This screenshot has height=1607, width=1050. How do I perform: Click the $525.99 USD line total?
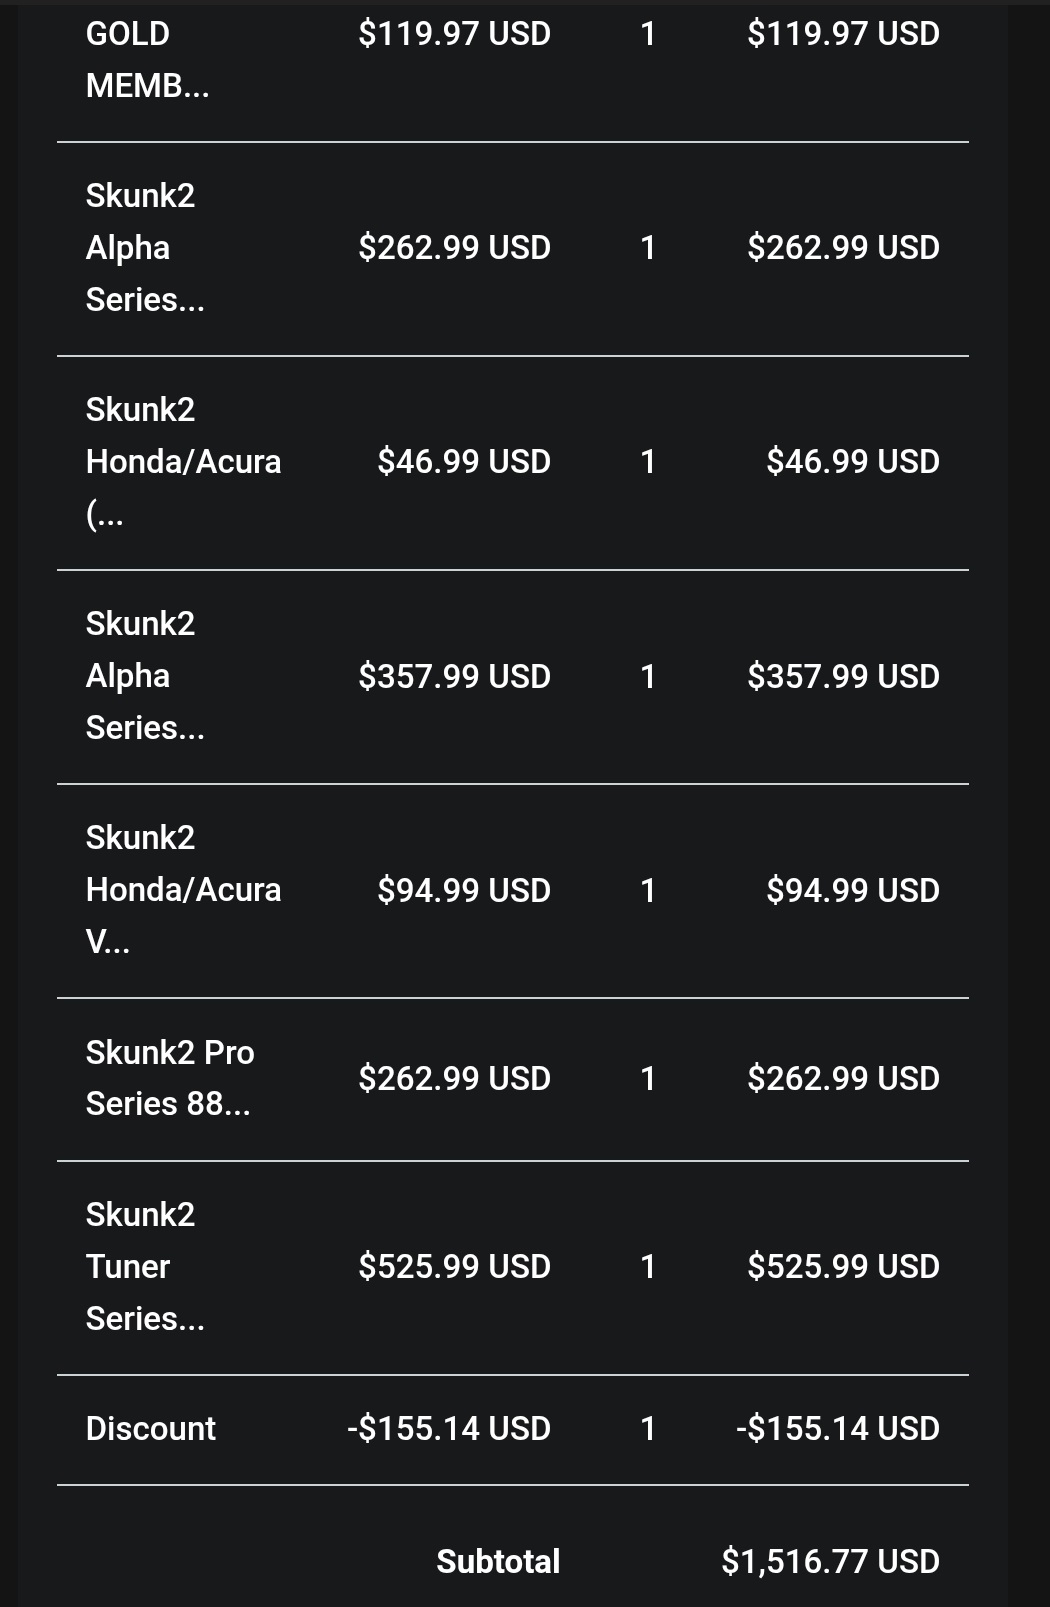843,1266
